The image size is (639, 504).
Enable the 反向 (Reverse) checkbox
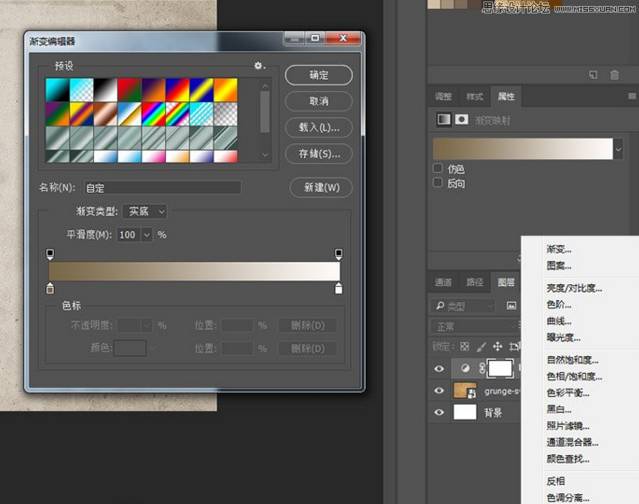pos(438,183)
